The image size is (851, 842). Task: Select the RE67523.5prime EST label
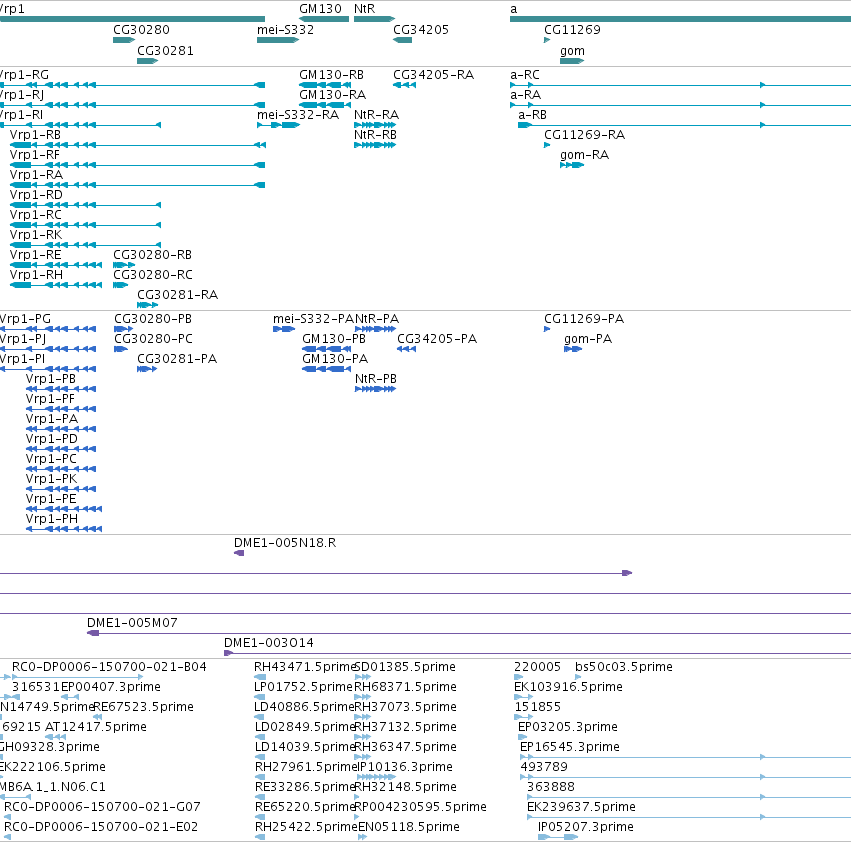[143, 707]
